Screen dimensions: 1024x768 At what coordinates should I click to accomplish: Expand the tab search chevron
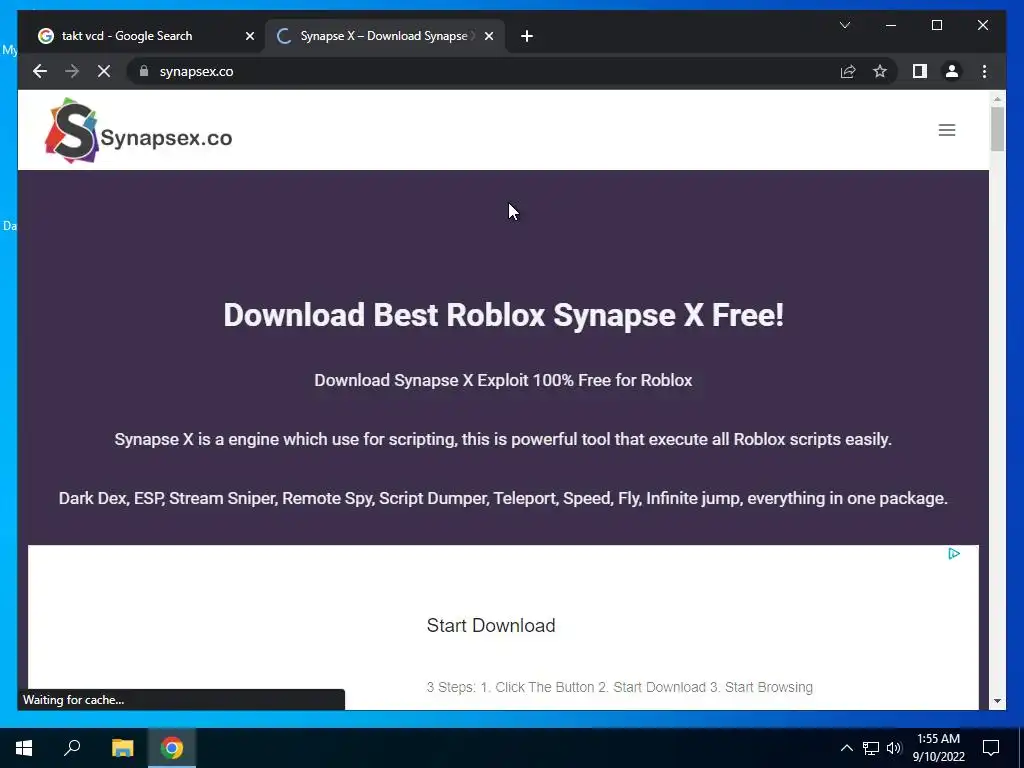point(844,25)
